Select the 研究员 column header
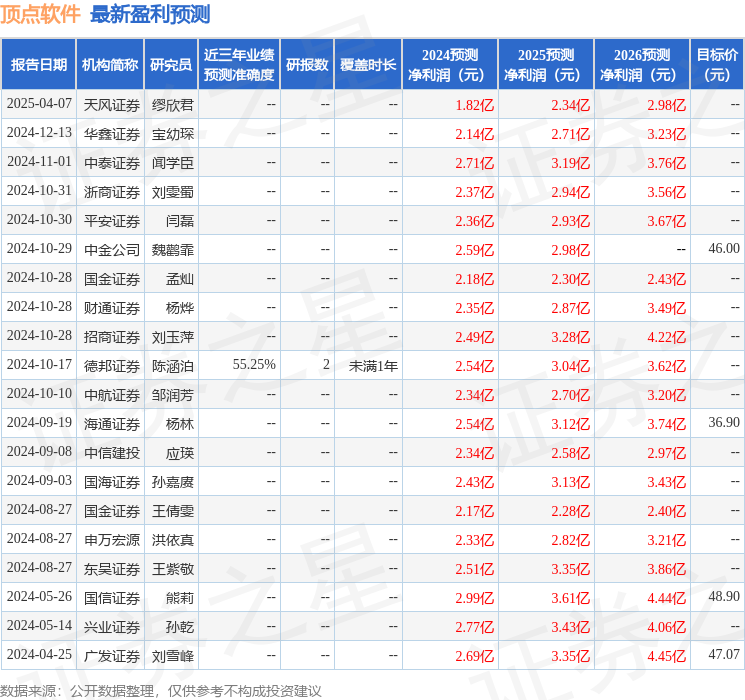 (x=171, y=64)
